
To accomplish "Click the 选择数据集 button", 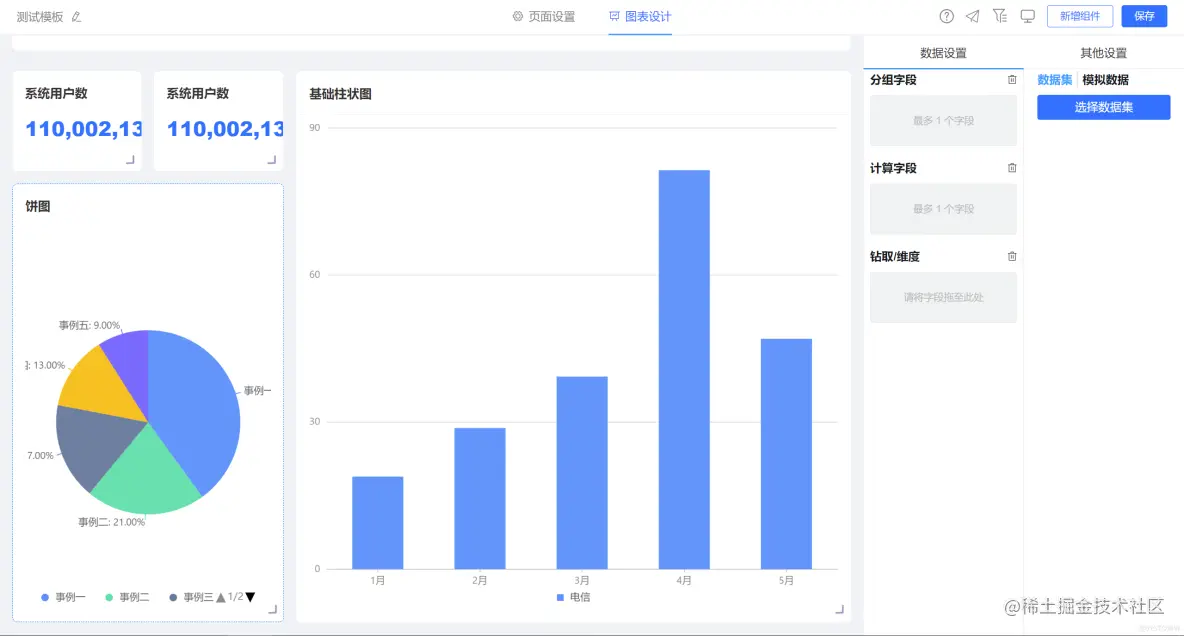I will coord(1103,107).
